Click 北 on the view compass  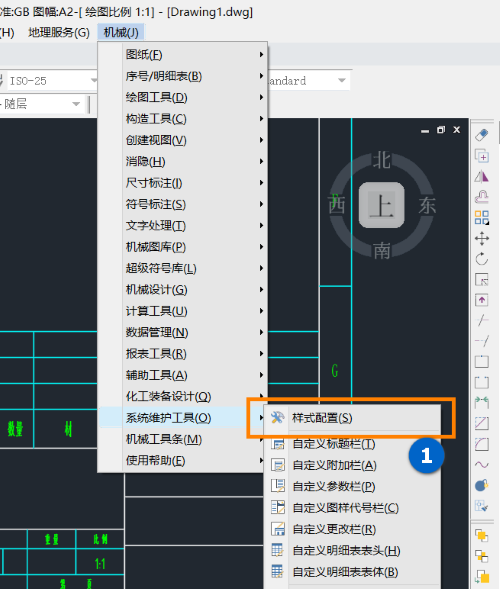[382, 161]
